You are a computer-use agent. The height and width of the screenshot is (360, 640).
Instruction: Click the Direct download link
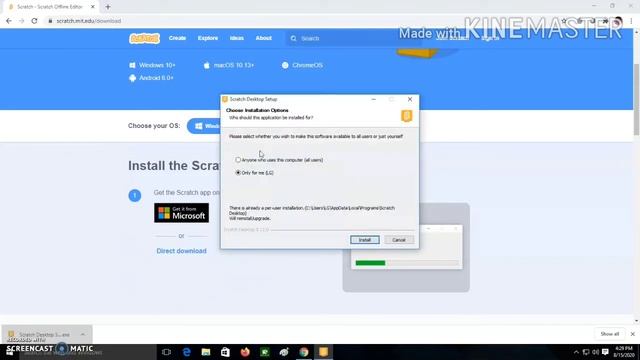coord(181,251)
